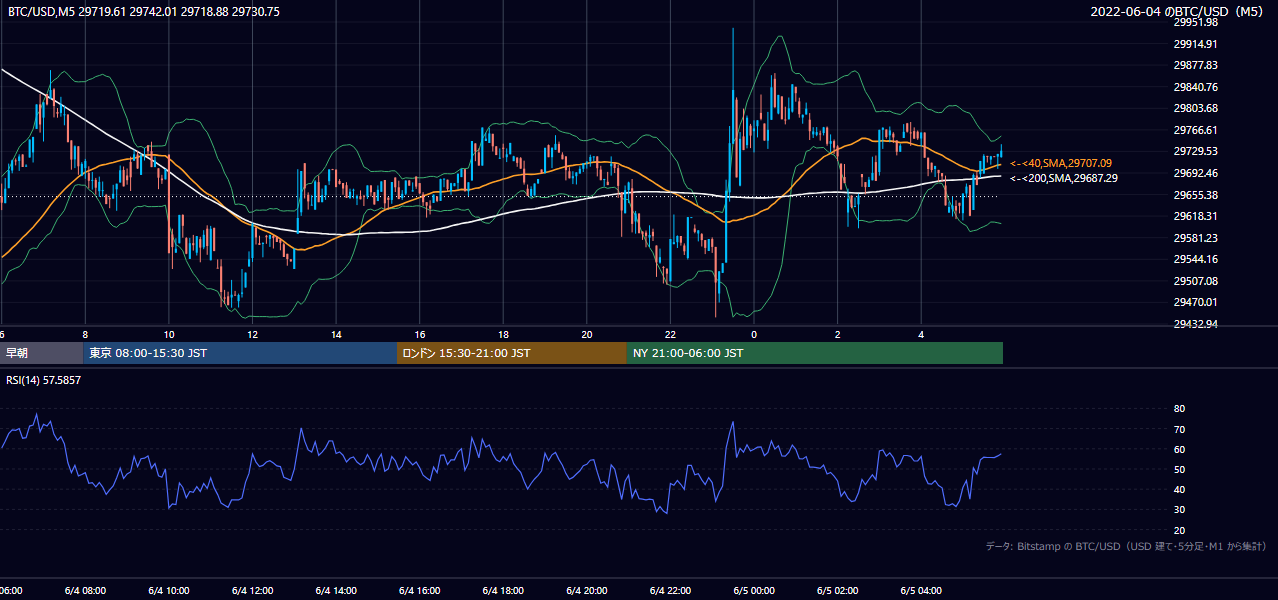1278x600 pixels.
Task: Click price axis value 29581.23
Action: [1195, 238]
